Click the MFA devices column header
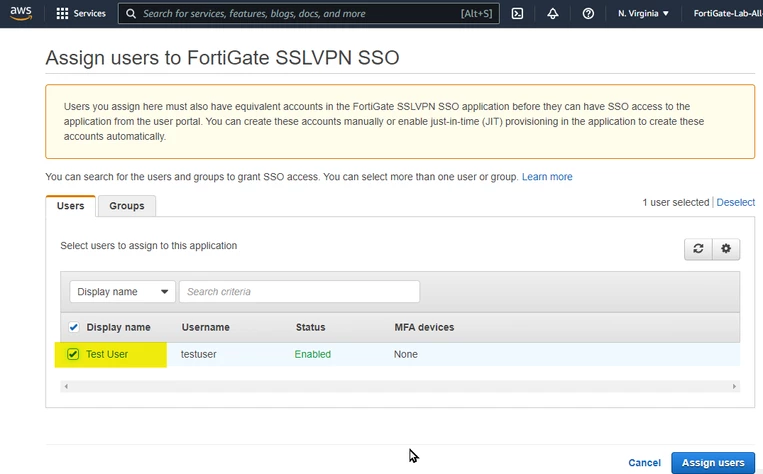Screen dimensions: 763x474 pos(424,327)
